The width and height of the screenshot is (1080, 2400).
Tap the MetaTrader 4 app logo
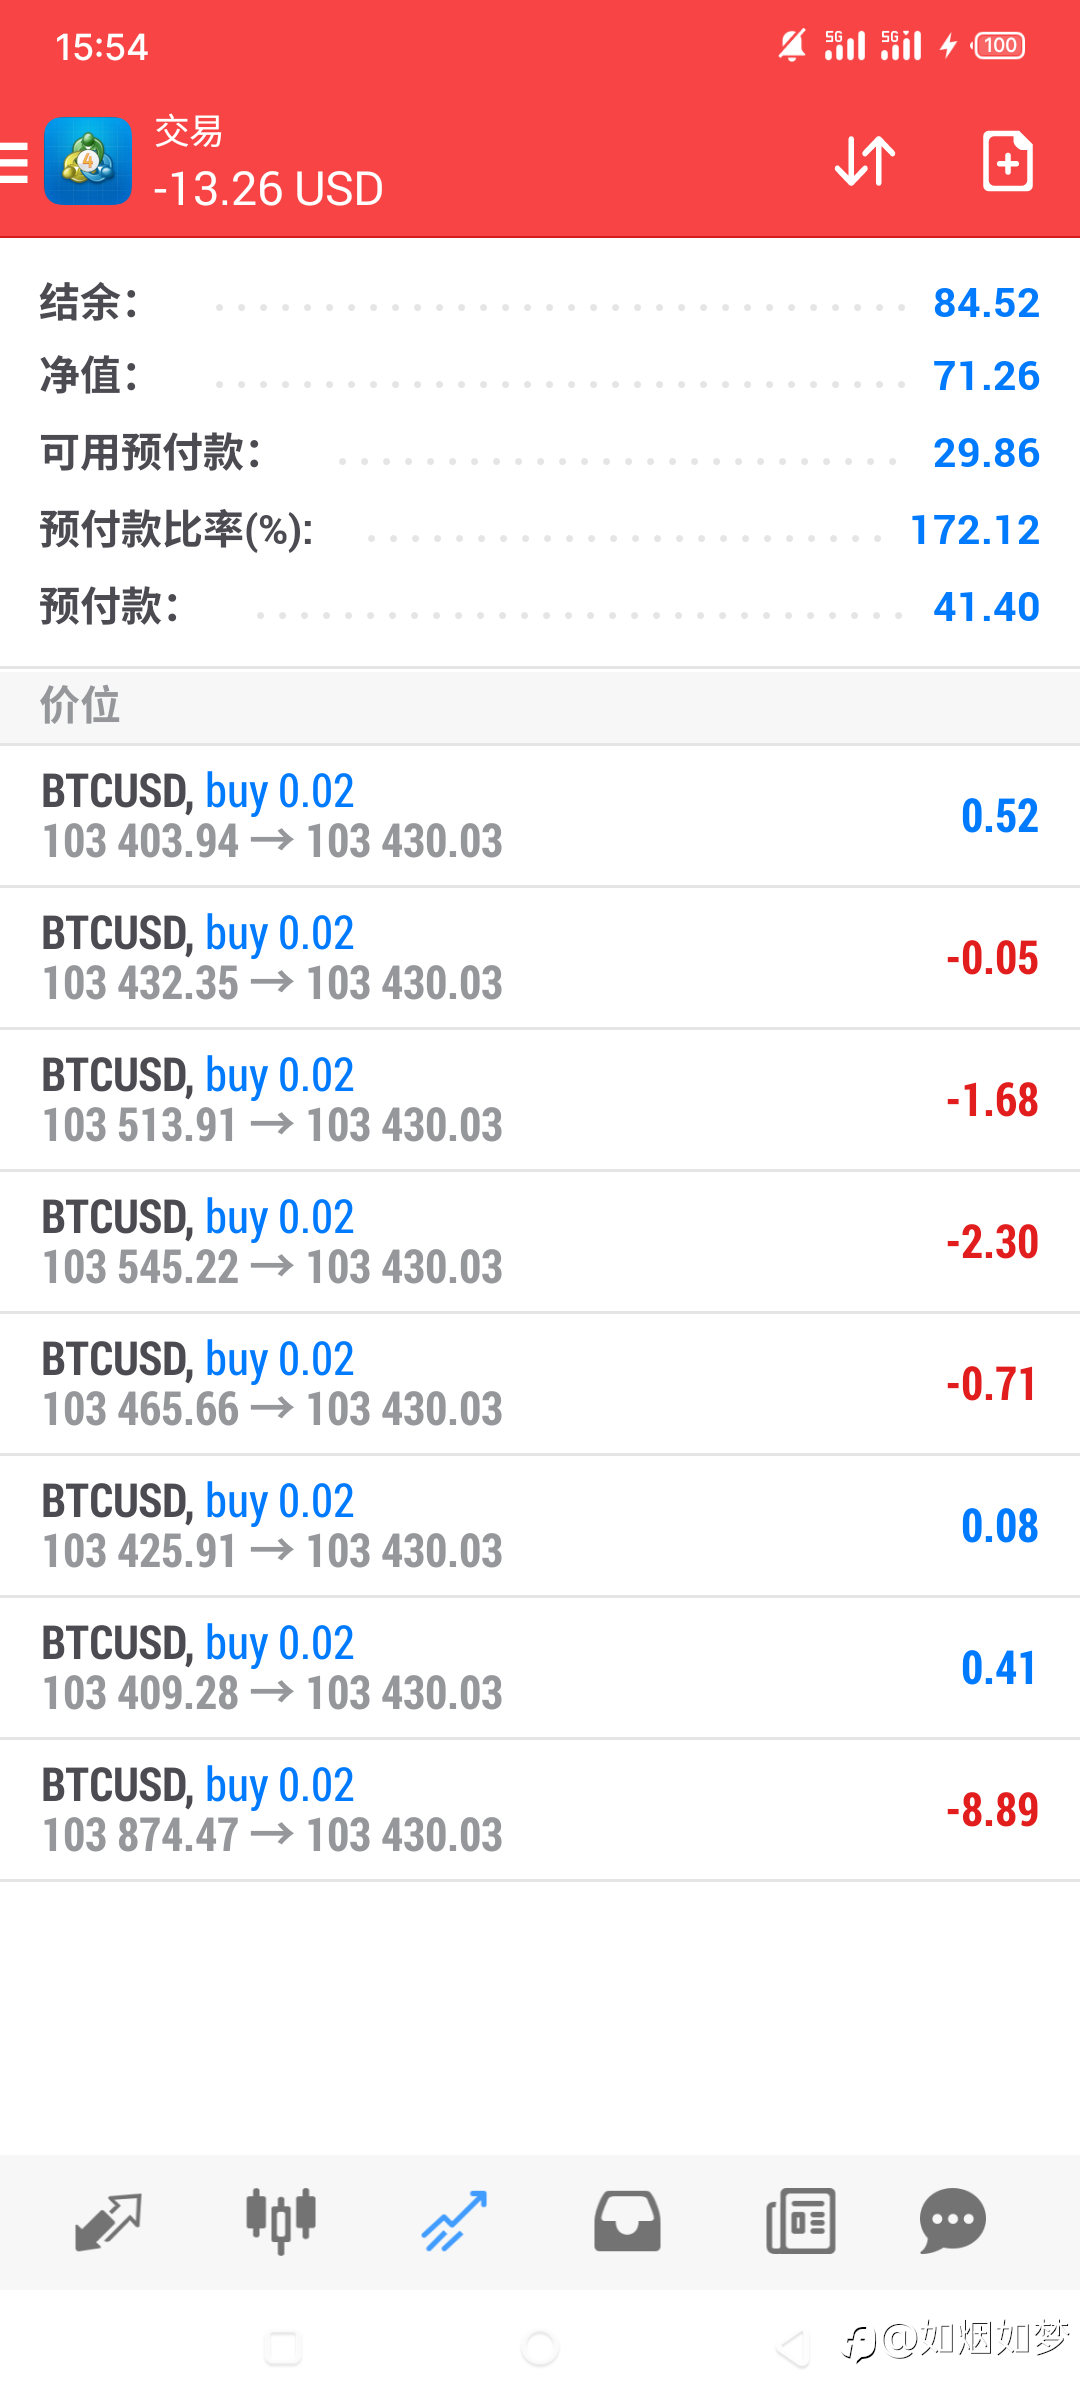pos(88,161)
